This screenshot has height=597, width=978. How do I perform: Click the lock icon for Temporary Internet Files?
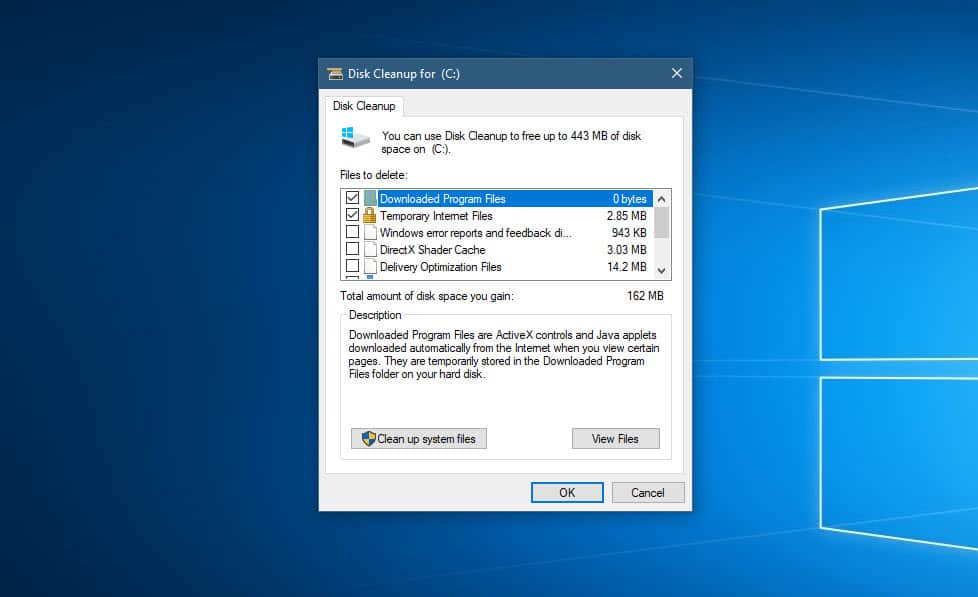coord(370,215)
